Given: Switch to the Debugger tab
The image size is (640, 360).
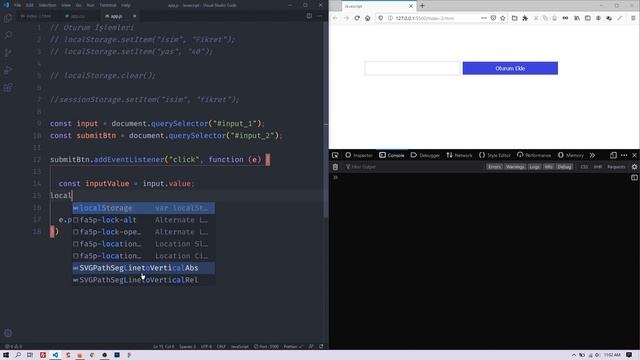Looking at the screenshot, I should click(x=425, y=155).
